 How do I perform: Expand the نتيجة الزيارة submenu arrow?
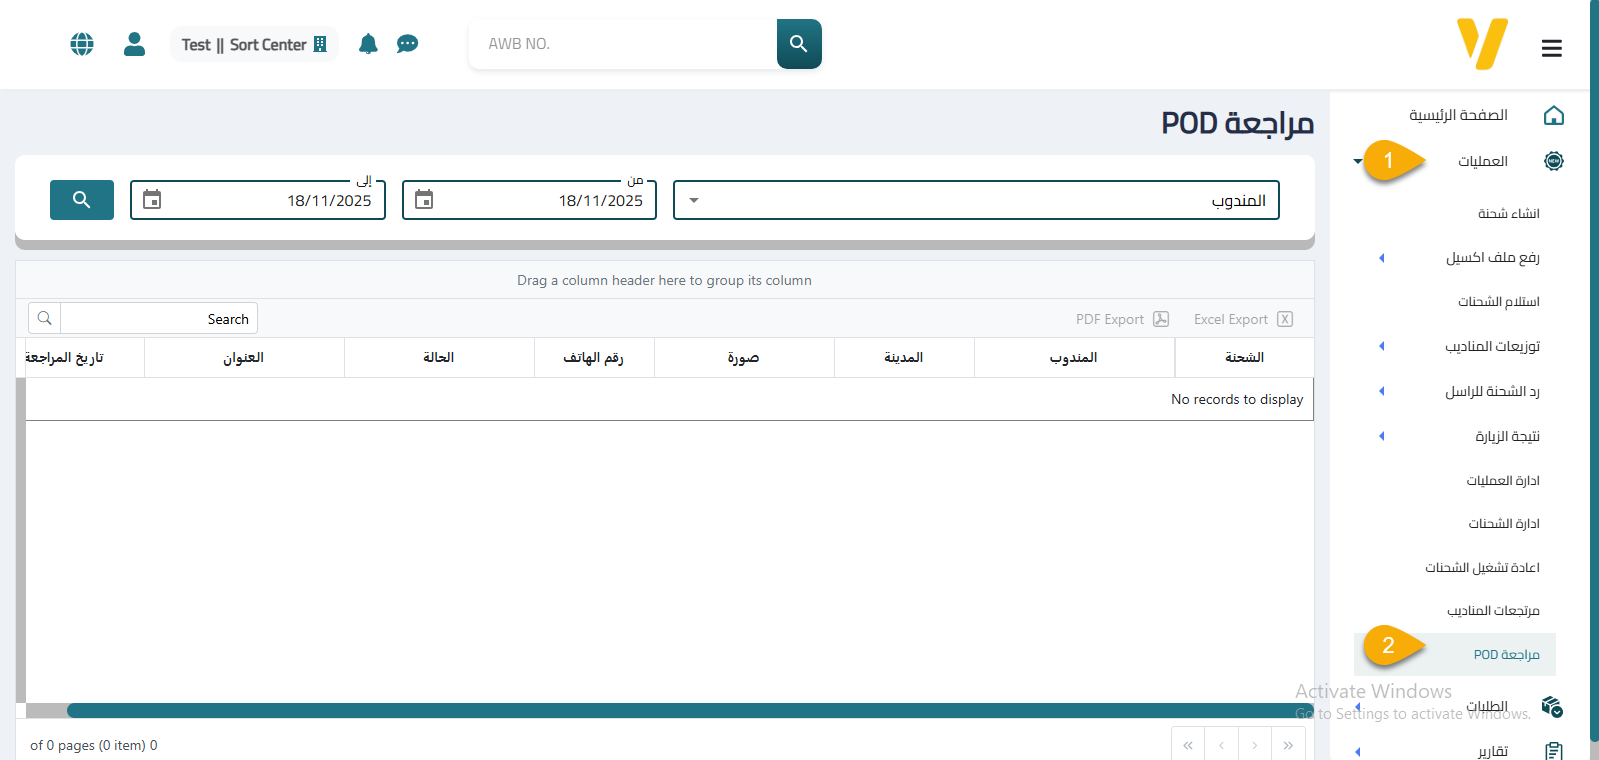click(1382, 436)
